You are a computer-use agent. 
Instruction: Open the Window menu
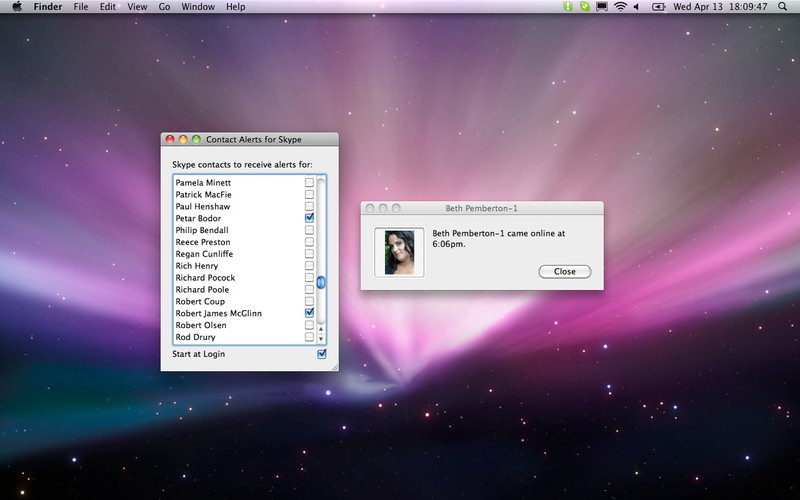198,7
